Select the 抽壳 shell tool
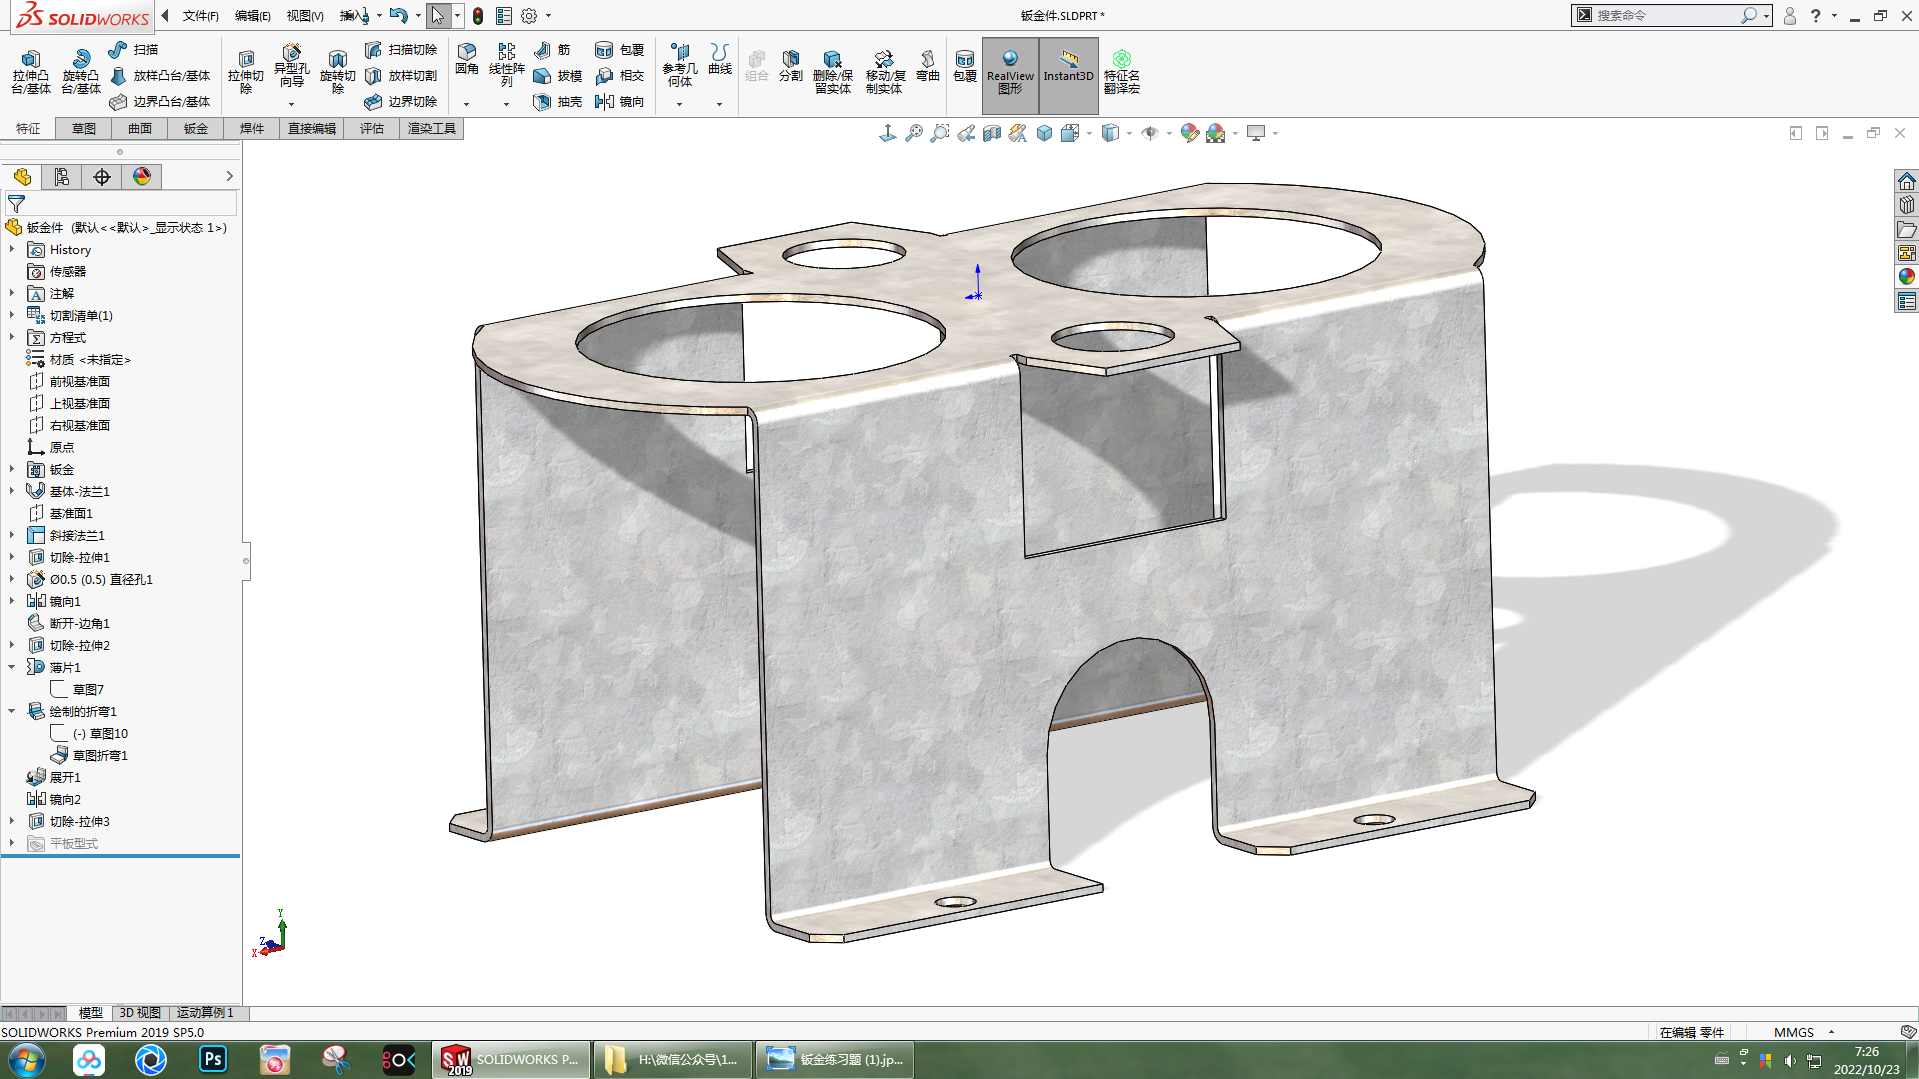The height and width of the screenshot is (1079, 1919). click(x=558, y=102)
